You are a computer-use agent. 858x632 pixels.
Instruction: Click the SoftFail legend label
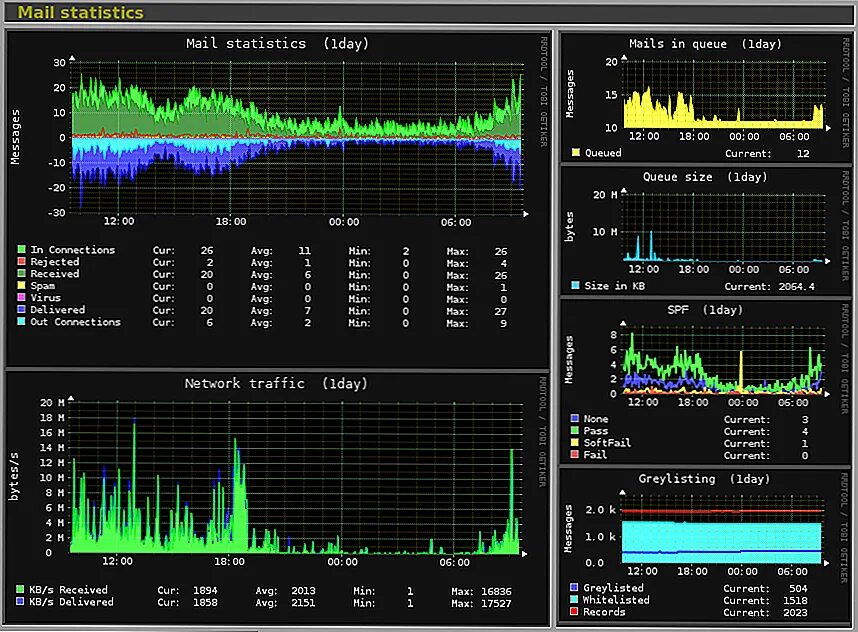coord(607,443)
